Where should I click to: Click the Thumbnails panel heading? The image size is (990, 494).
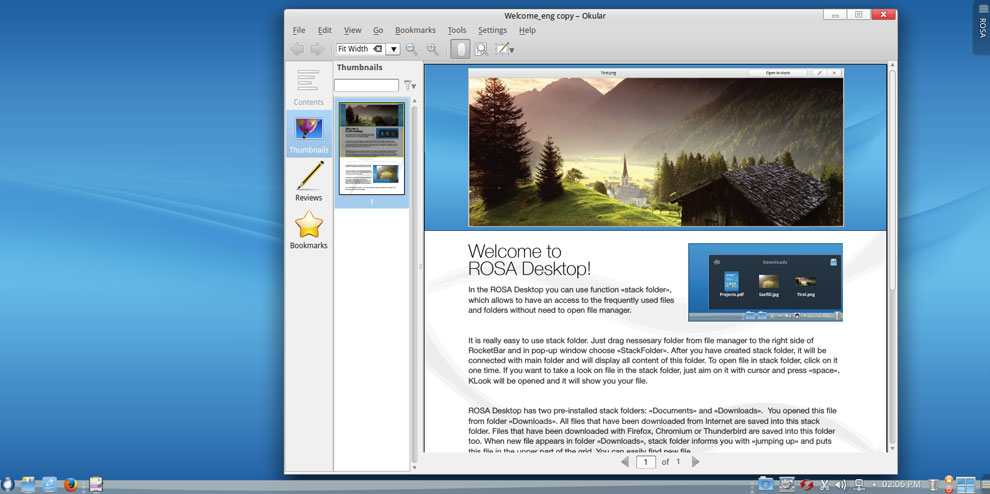point(359,68)
